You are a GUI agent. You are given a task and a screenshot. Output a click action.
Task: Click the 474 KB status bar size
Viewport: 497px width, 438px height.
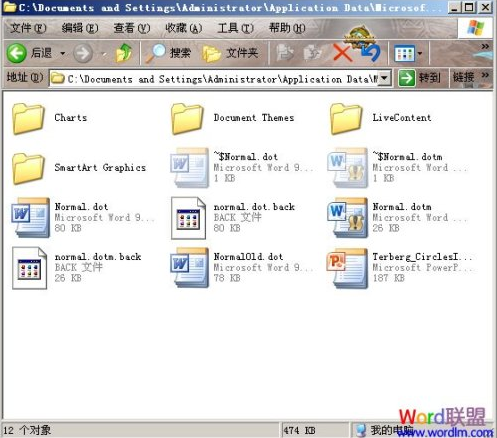point(300,430)
